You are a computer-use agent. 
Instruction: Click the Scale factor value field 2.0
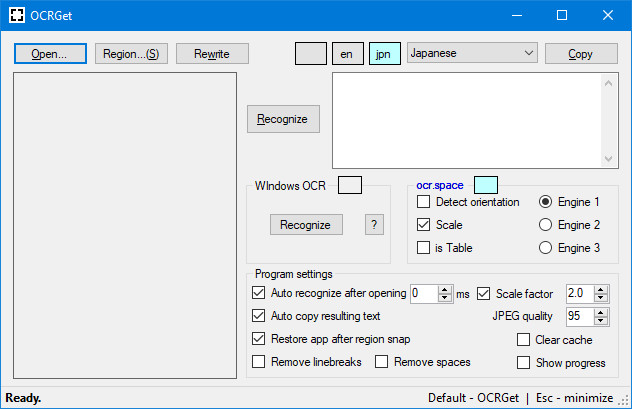tap(580, 293)
